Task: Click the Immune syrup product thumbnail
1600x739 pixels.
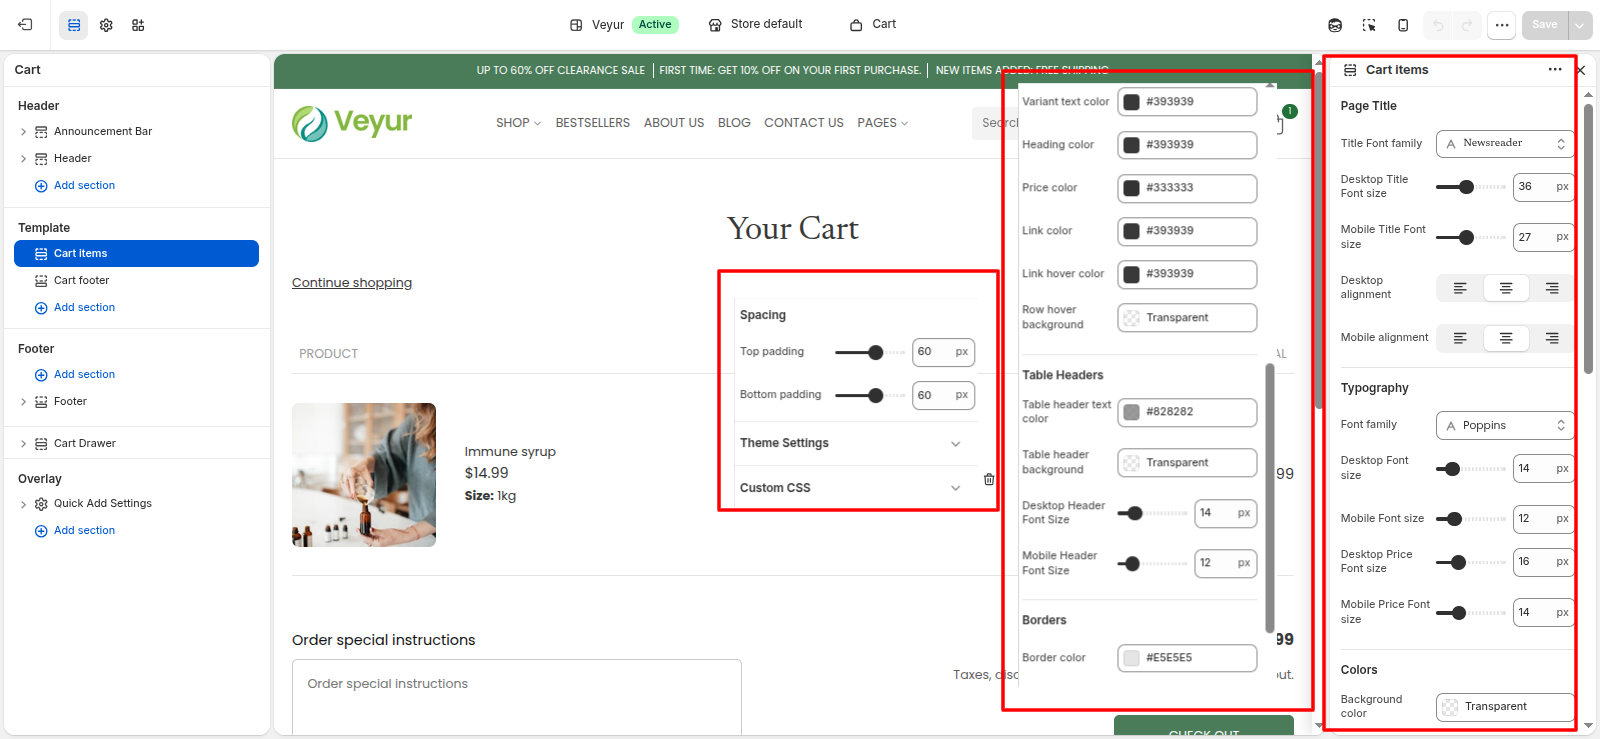Action: (364, 475)
